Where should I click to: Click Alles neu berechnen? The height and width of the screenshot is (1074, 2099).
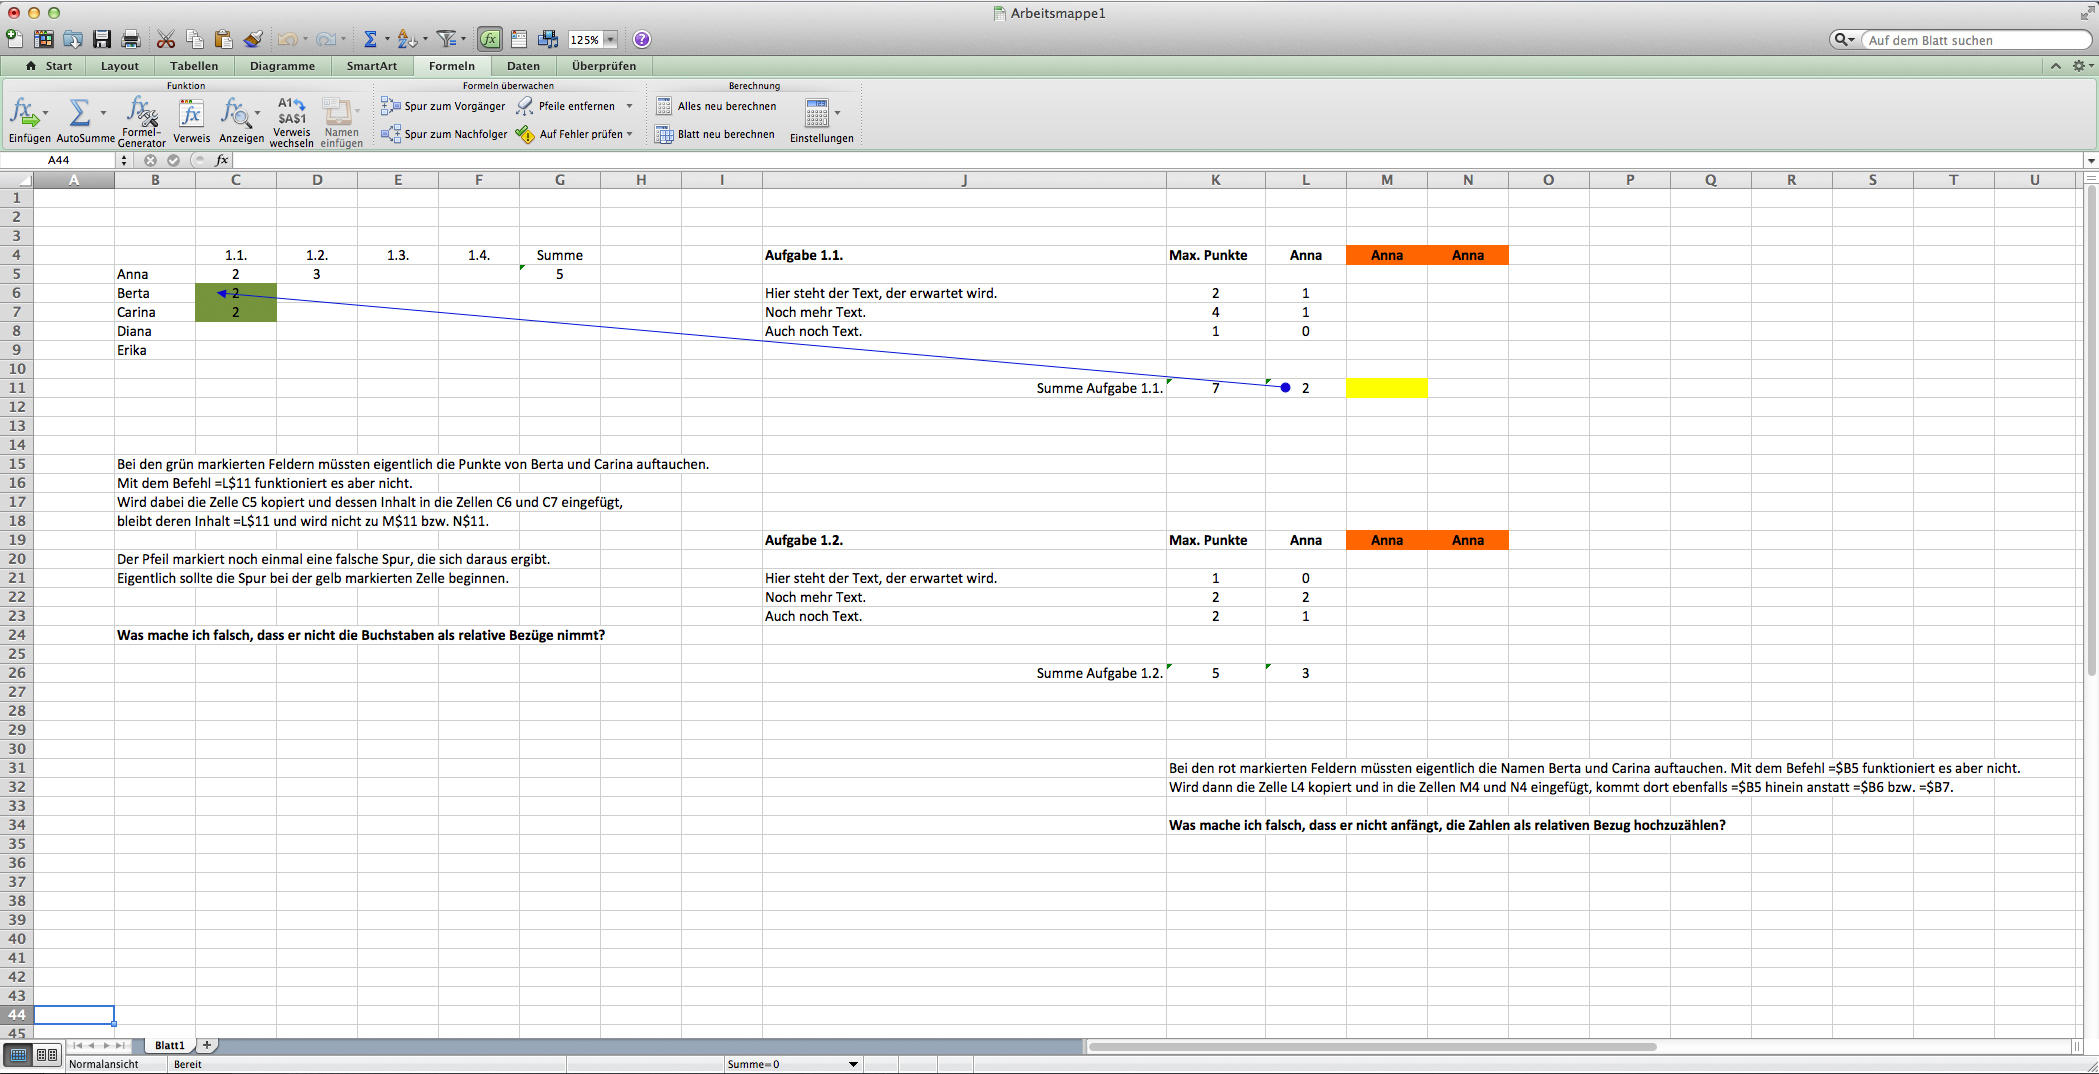pyautogui.click(x=716, y=106)
